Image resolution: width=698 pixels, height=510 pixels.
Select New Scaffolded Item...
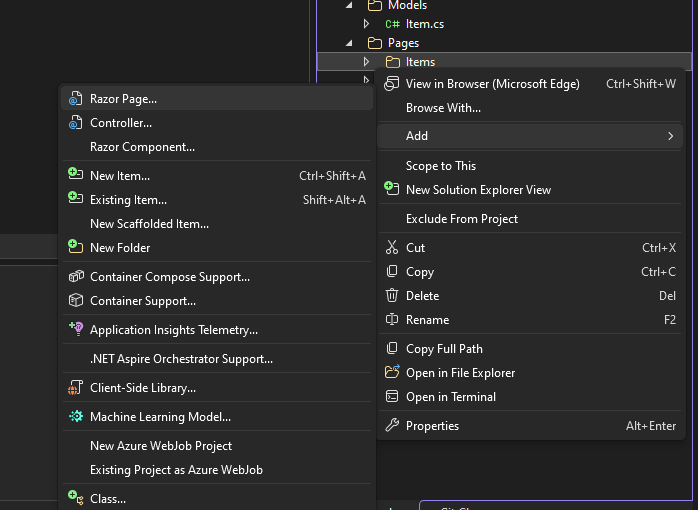click(x=217, y=224)
